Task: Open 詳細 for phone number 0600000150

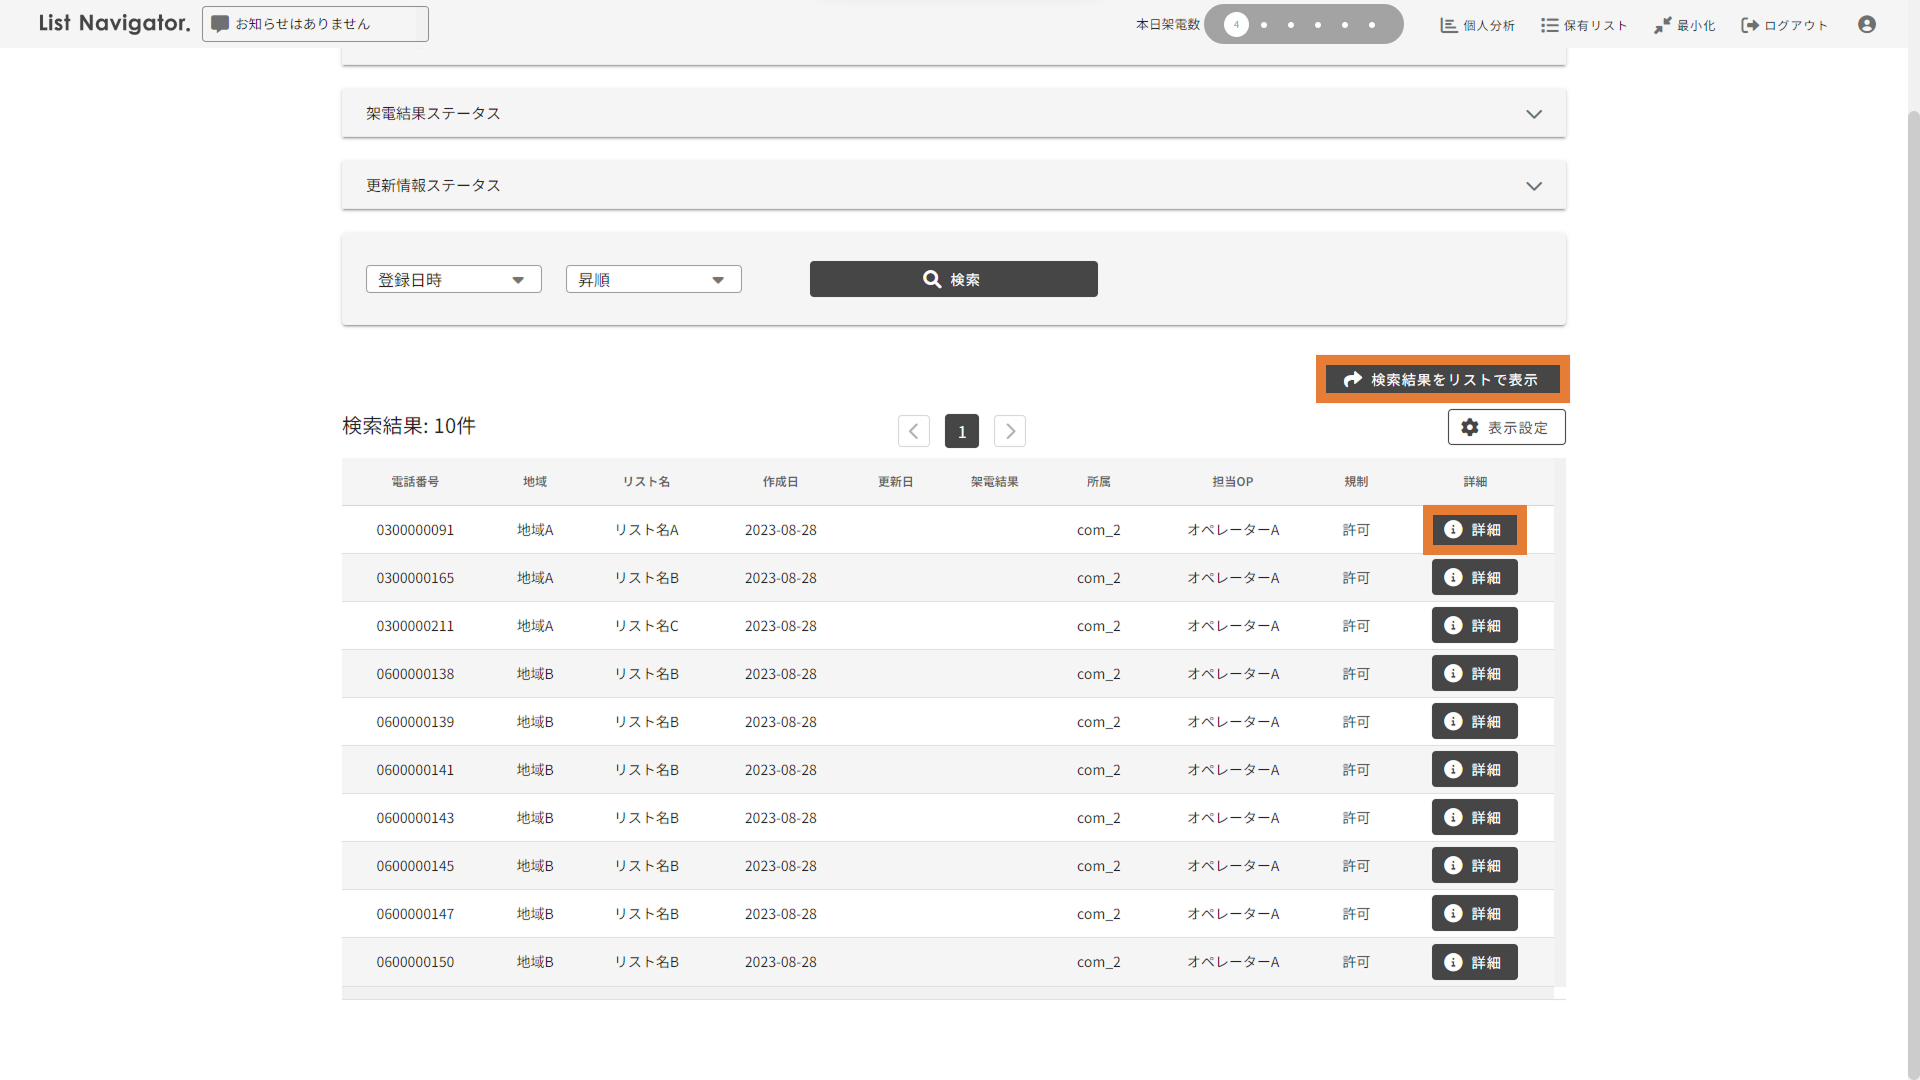Action: click(1474, 962)
